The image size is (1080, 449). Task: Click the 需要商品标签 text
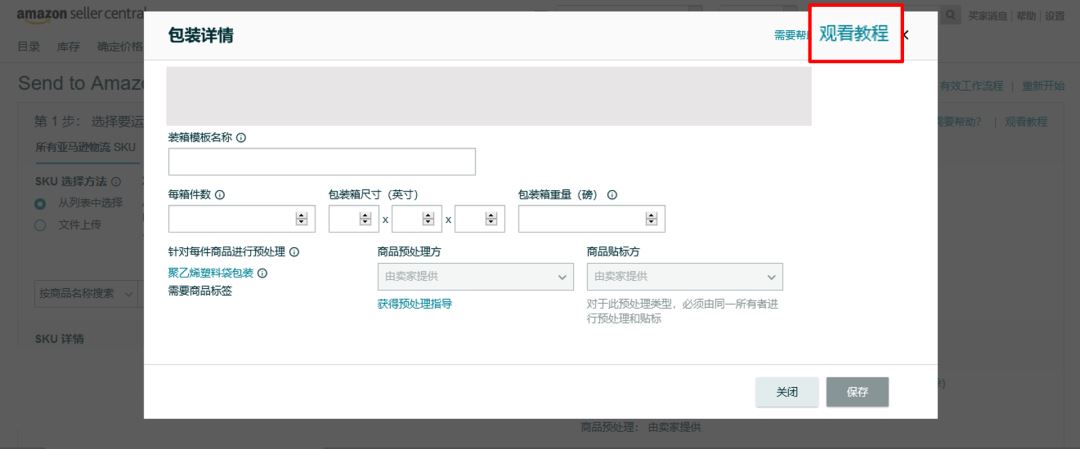[x=200, y=291]
